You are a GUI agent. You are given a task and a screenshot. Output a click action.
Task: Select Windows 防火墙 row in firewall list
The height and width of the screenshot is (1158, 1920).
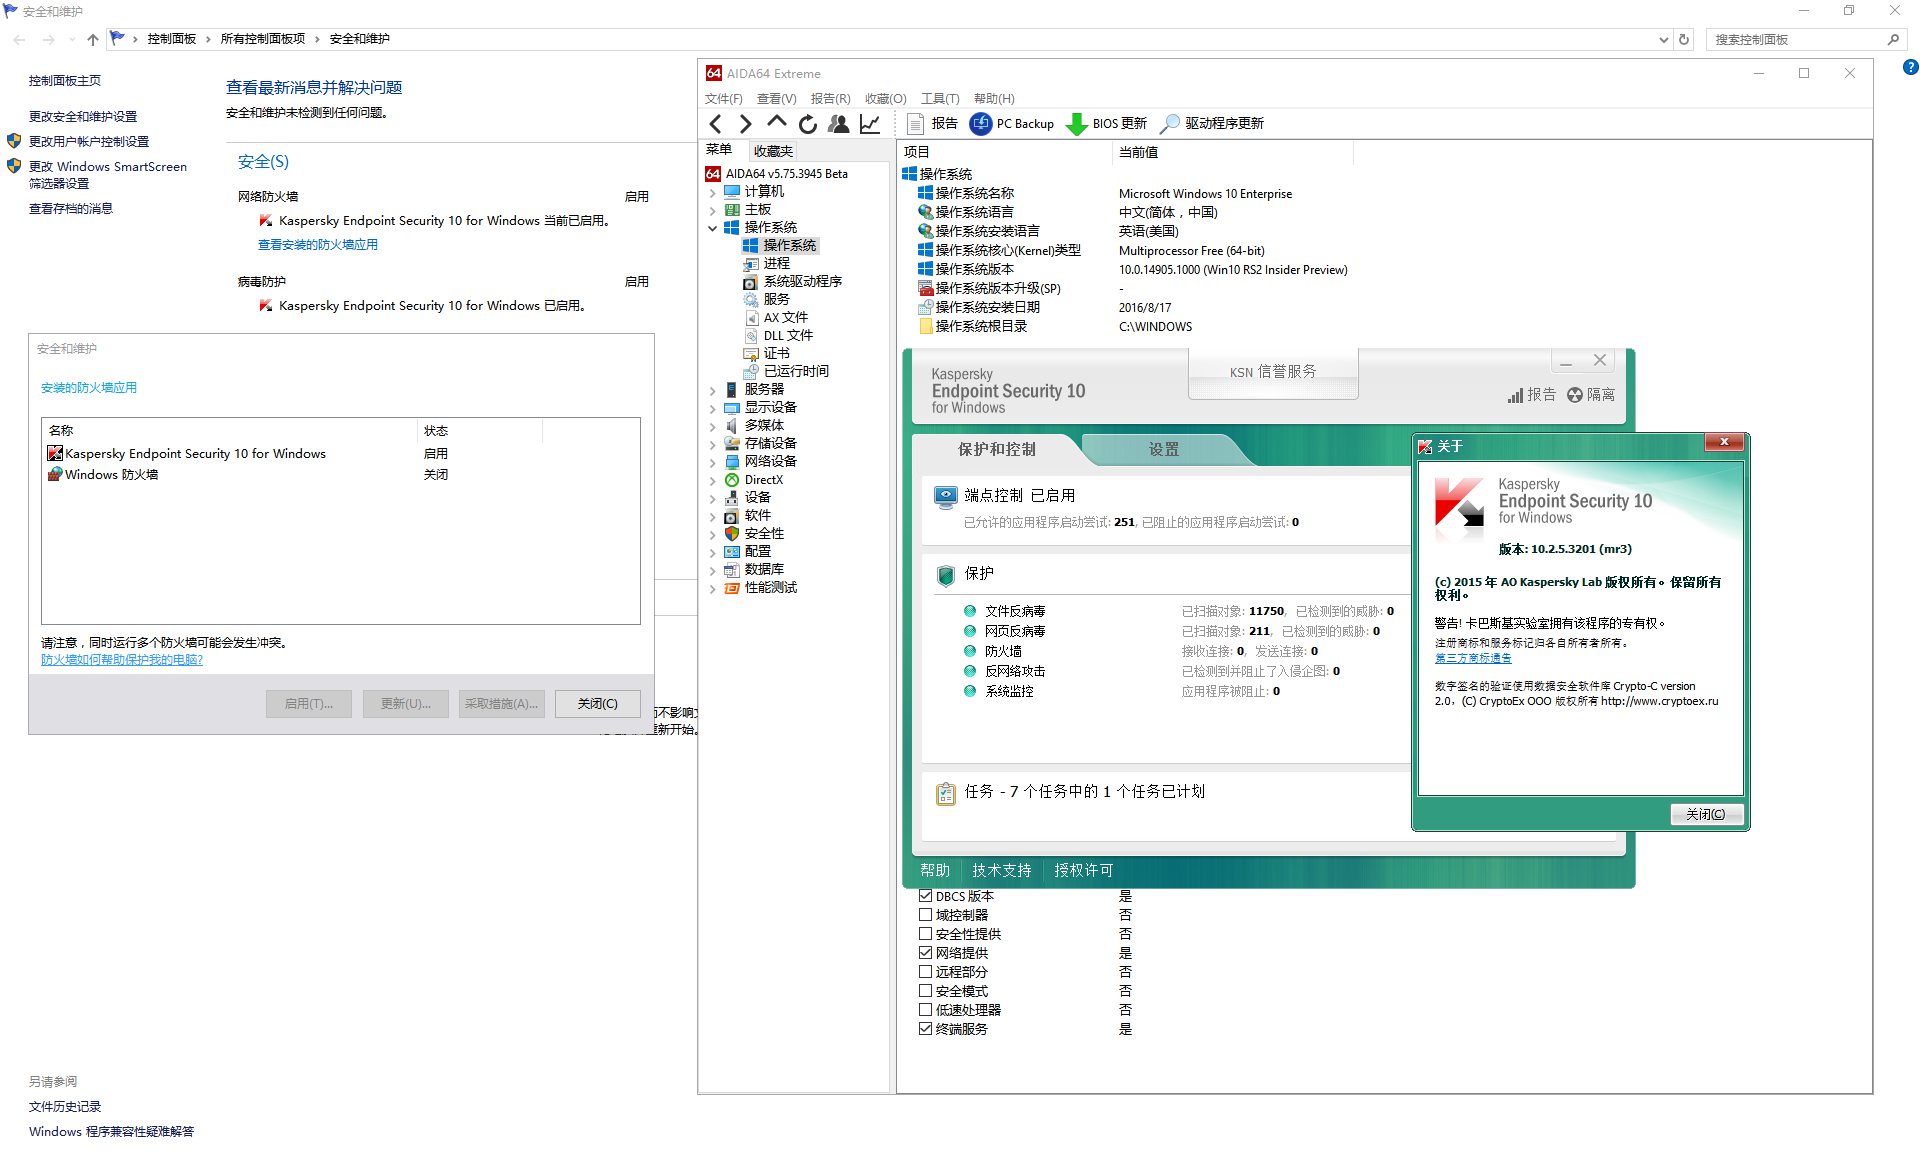(340, 475)
